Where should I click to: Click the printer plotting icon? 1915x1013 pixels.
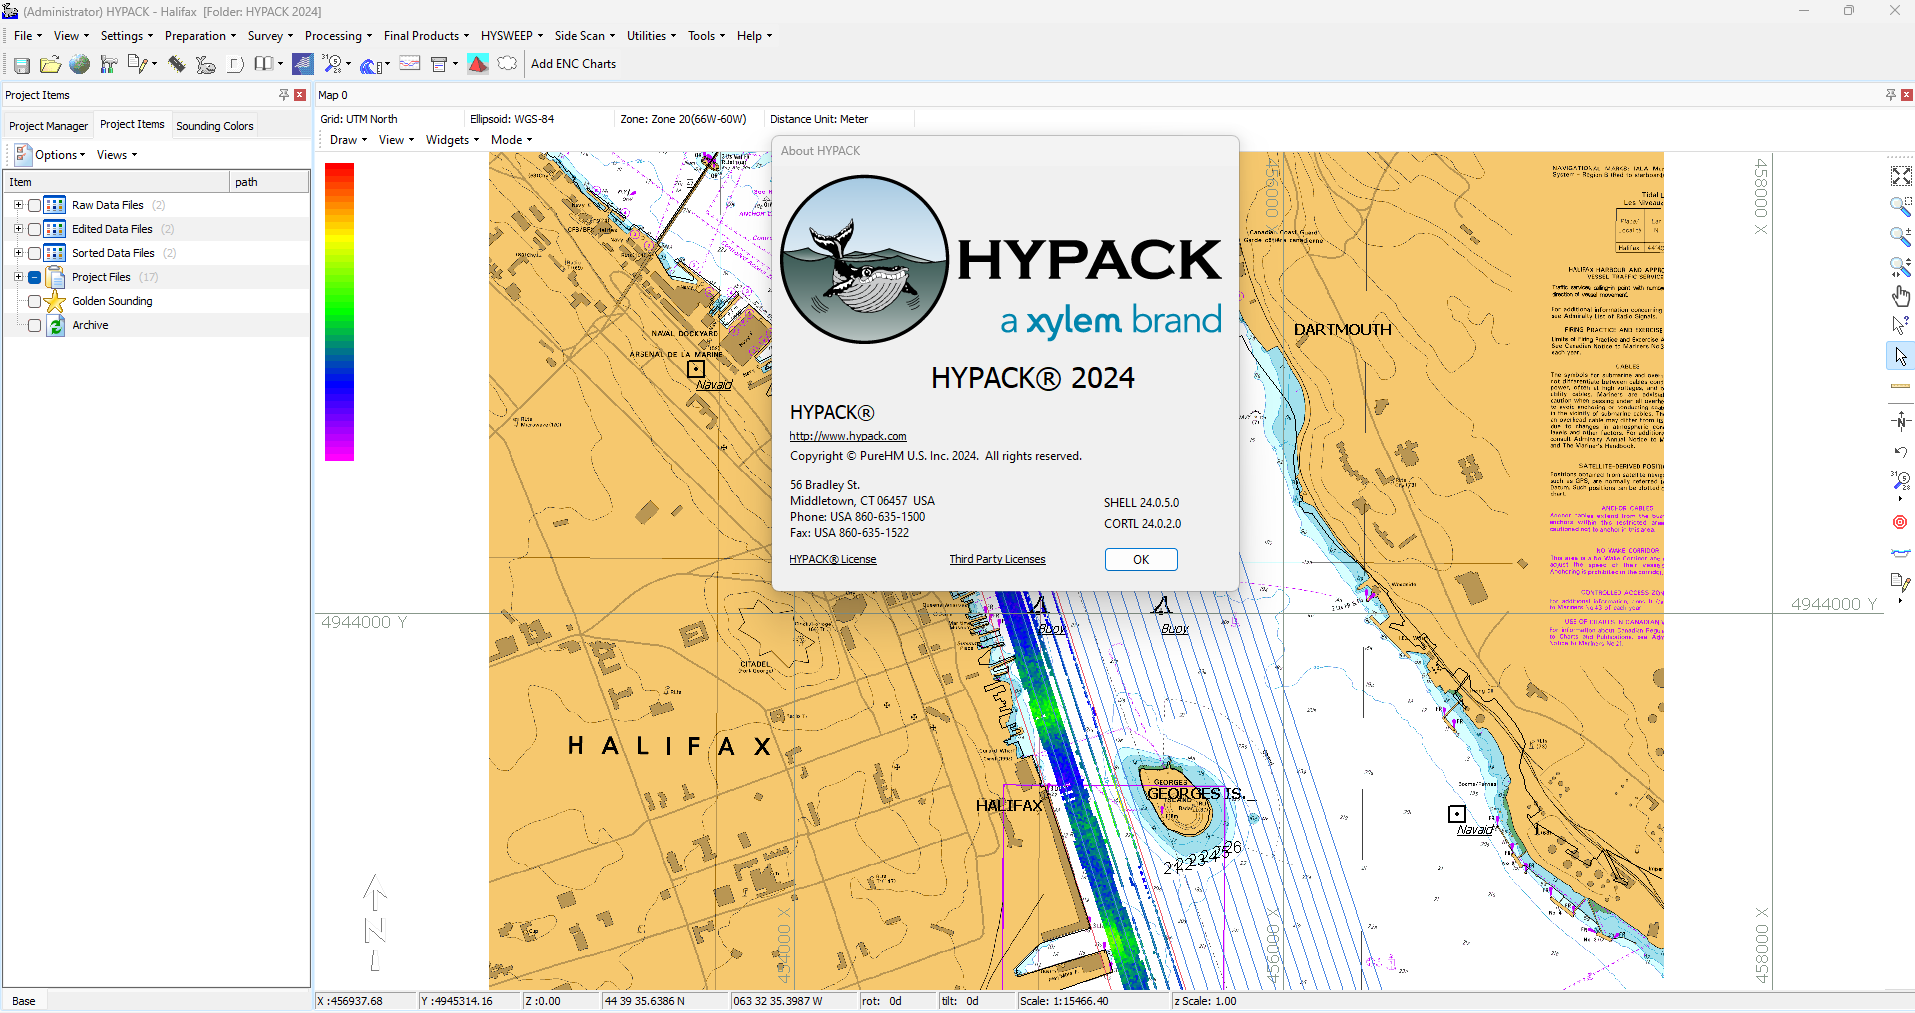438,64
